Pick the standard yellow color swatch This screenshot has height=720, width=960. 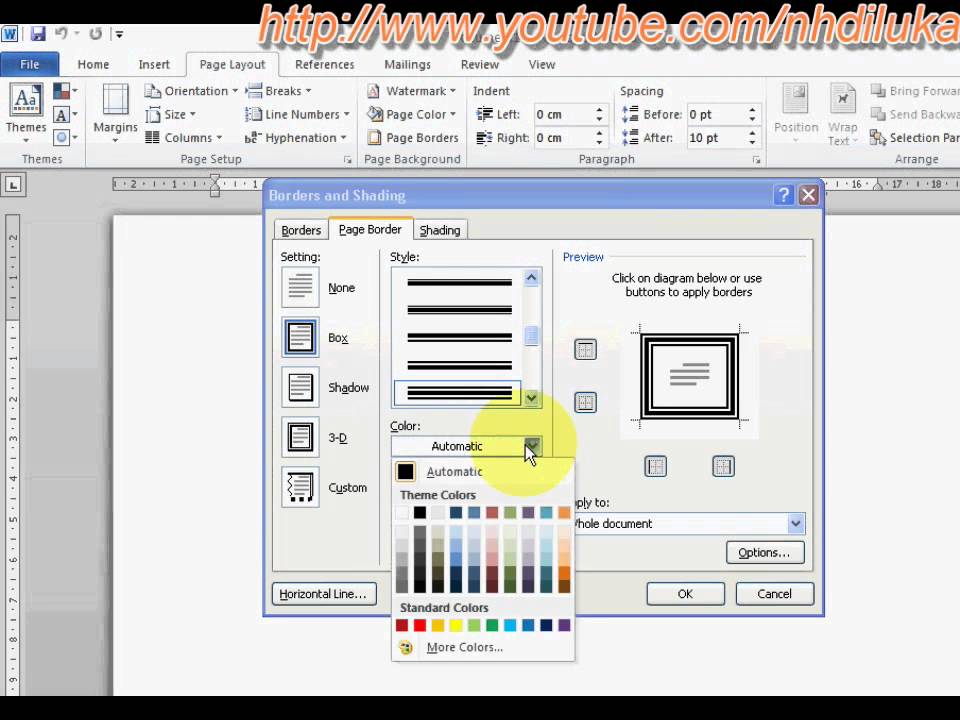click(x=456, y=625)
